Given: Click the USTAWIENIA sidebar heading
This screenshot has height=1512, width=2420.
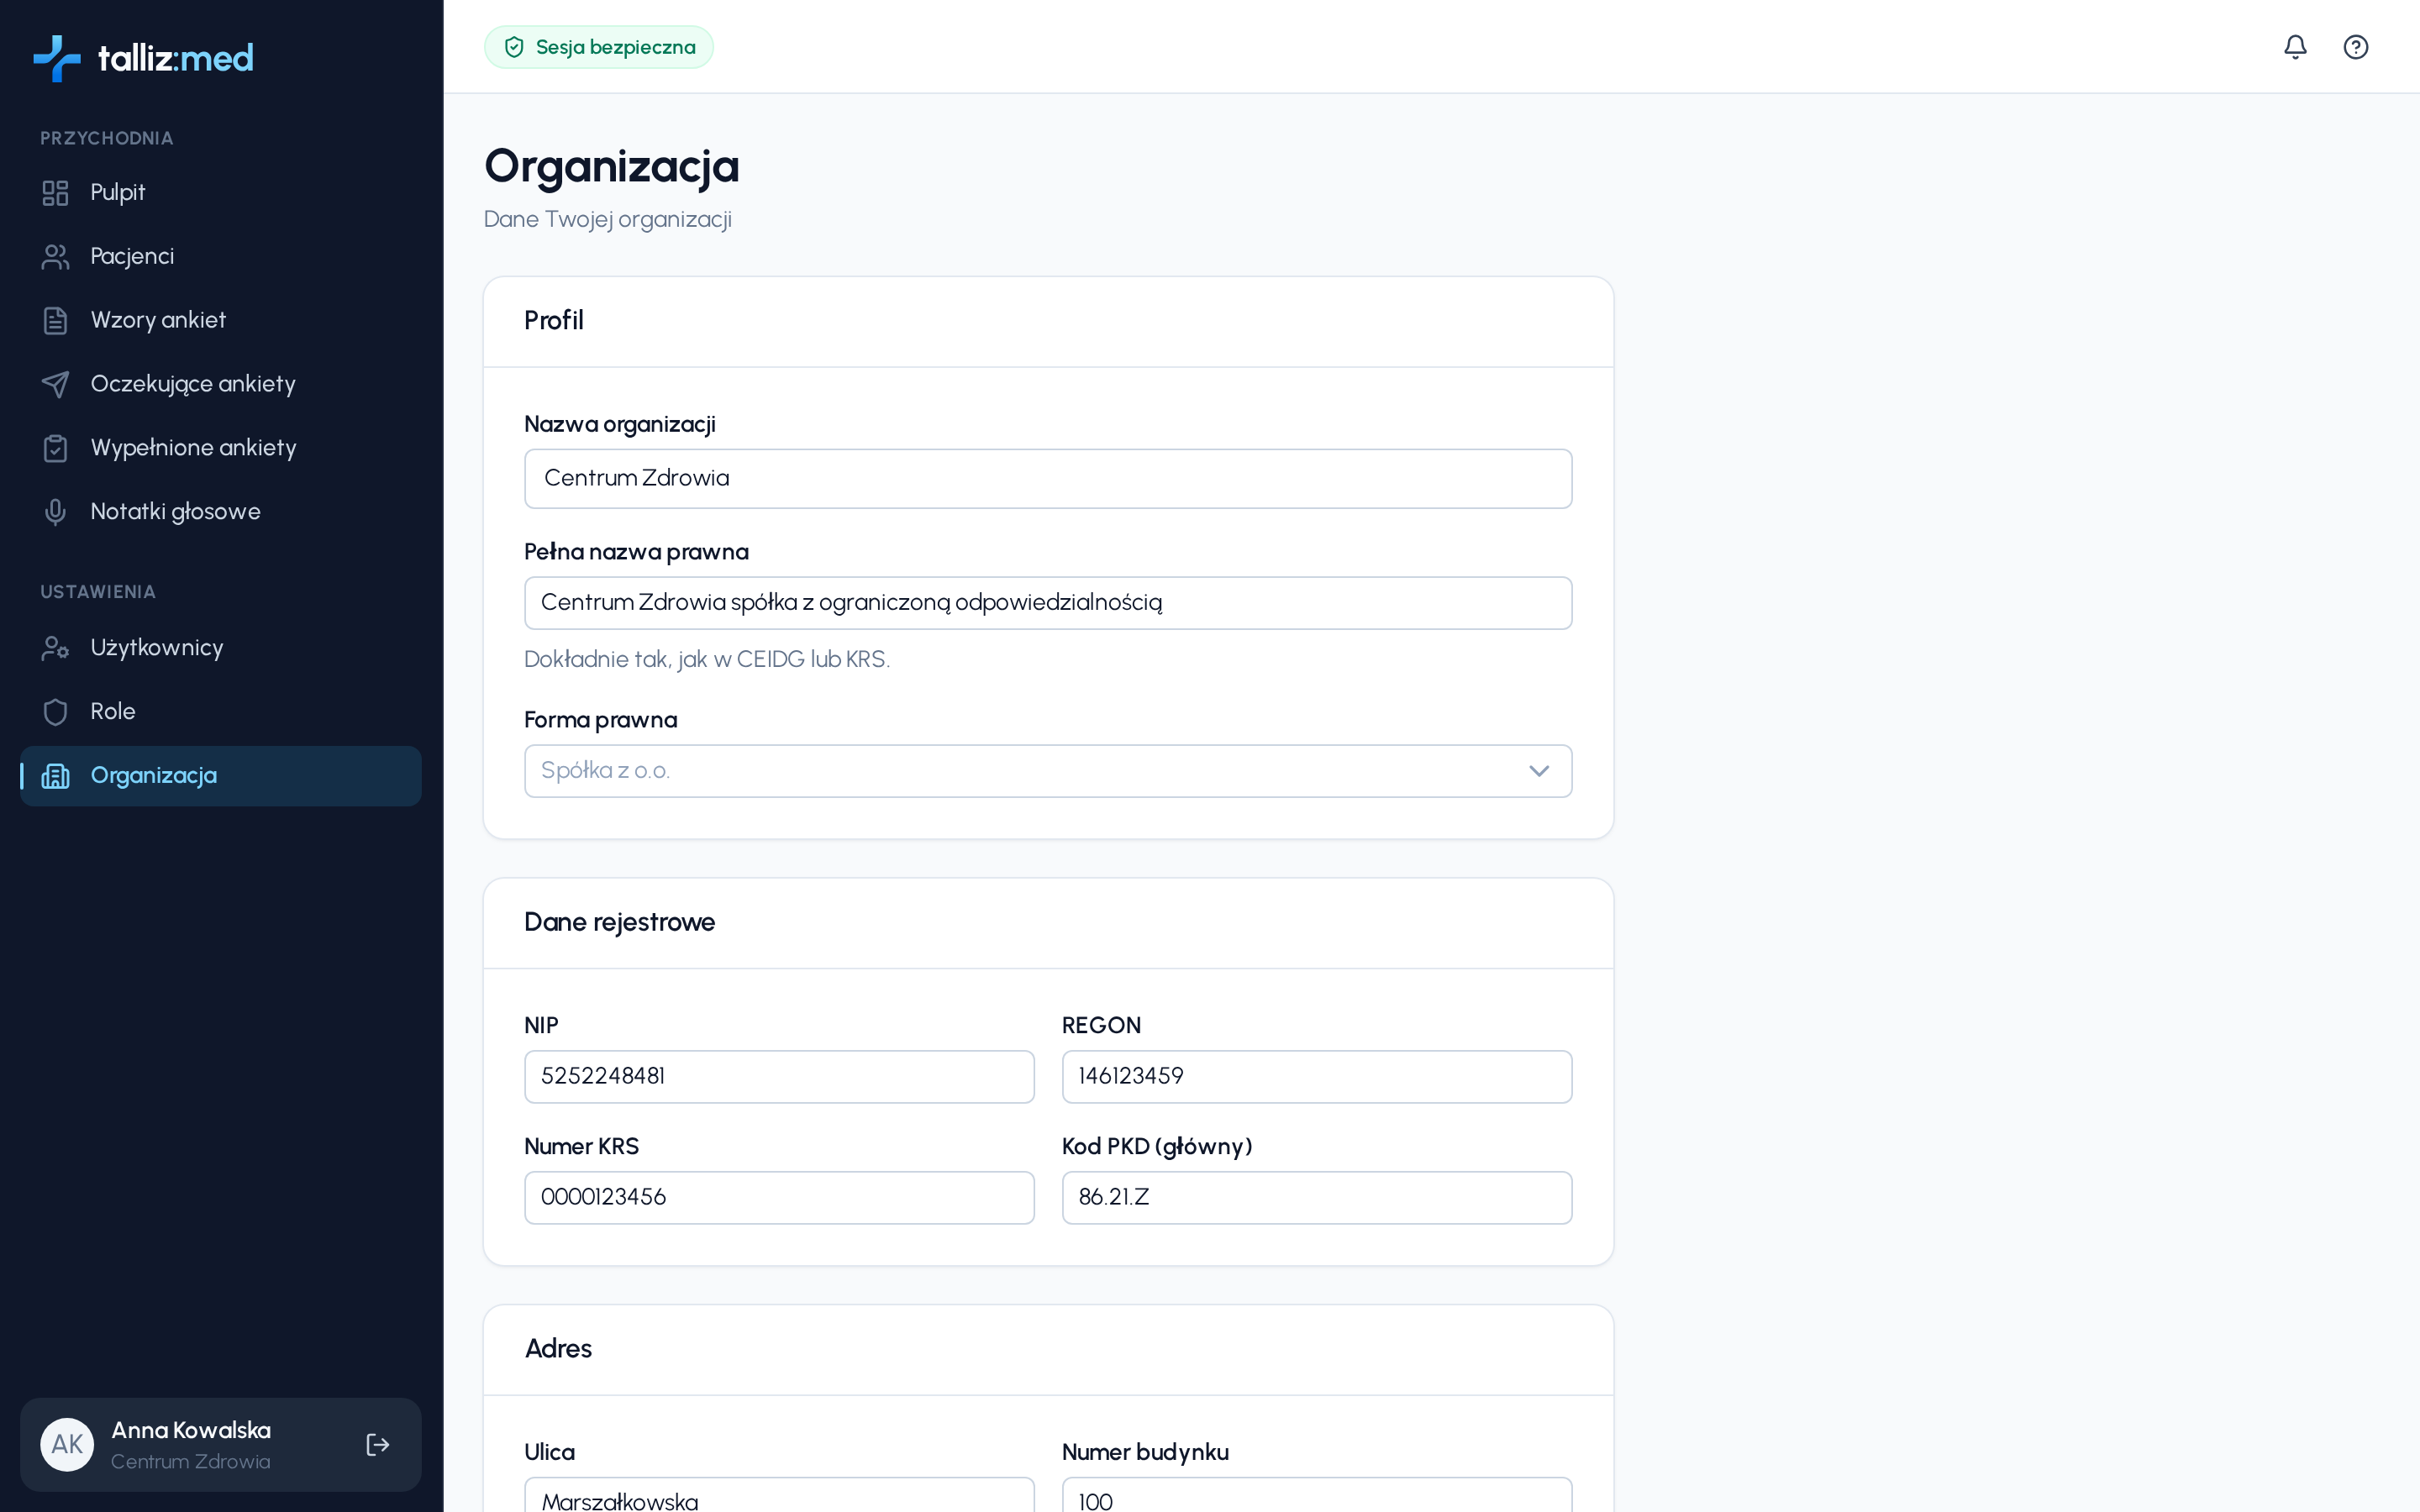Looking at the screenshot, I should pyautogui.click(x=98, y=592).
